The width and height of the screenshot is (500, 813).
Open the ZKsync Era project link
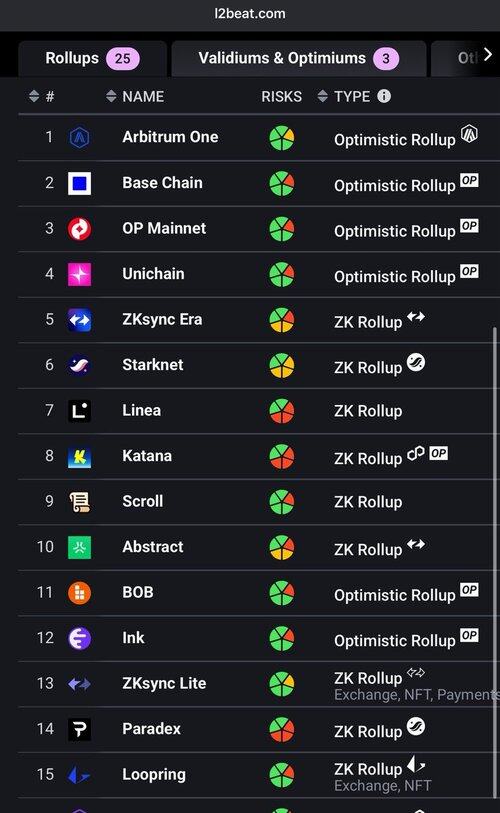162,319
